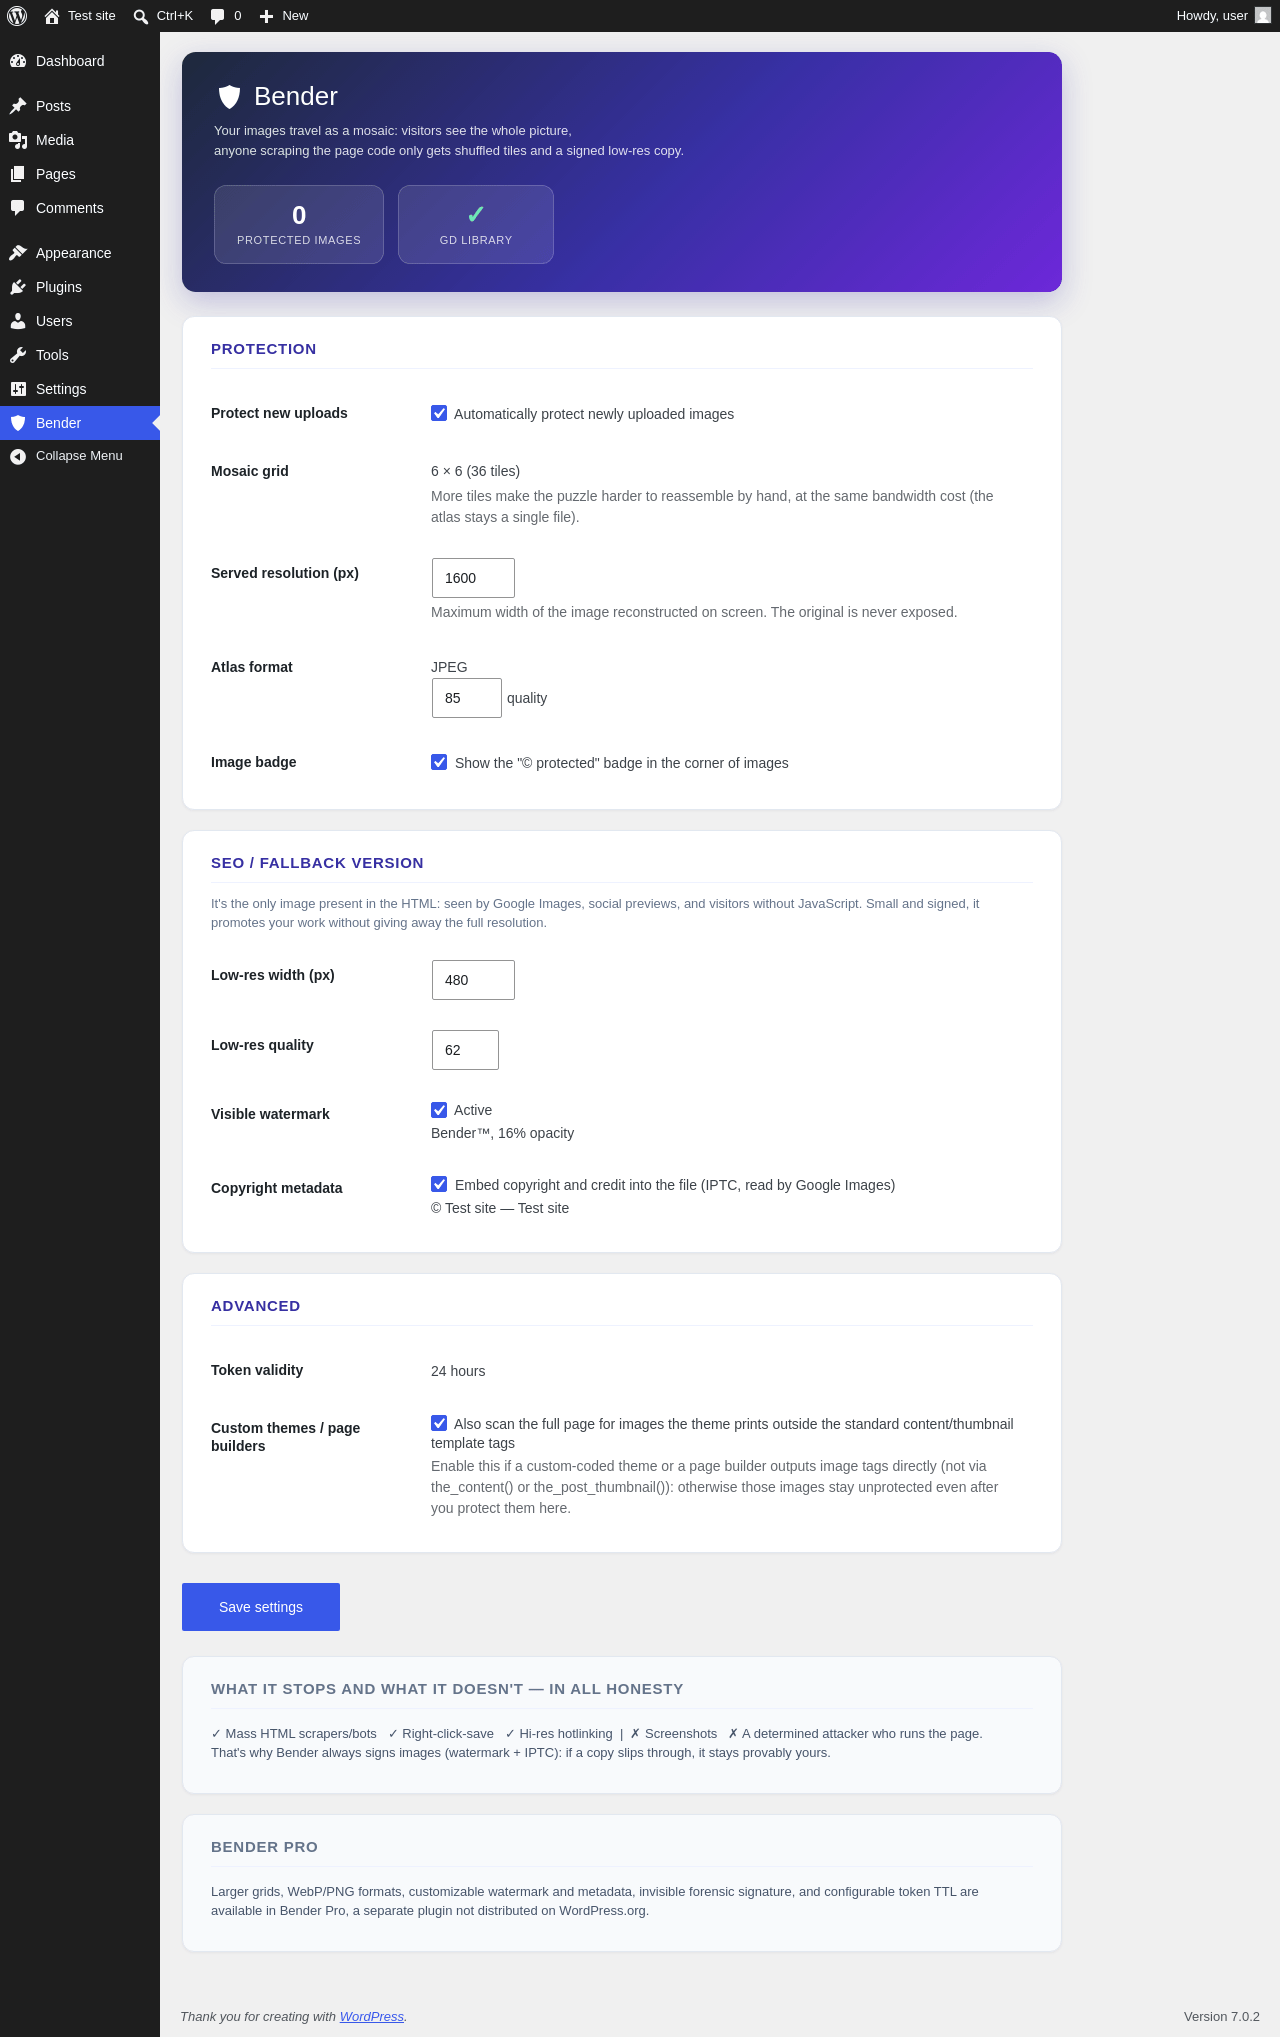This screenshot has height=2037, width=1280.
Task: Click the GD Library status card label
Action: (x=476, y=240)
